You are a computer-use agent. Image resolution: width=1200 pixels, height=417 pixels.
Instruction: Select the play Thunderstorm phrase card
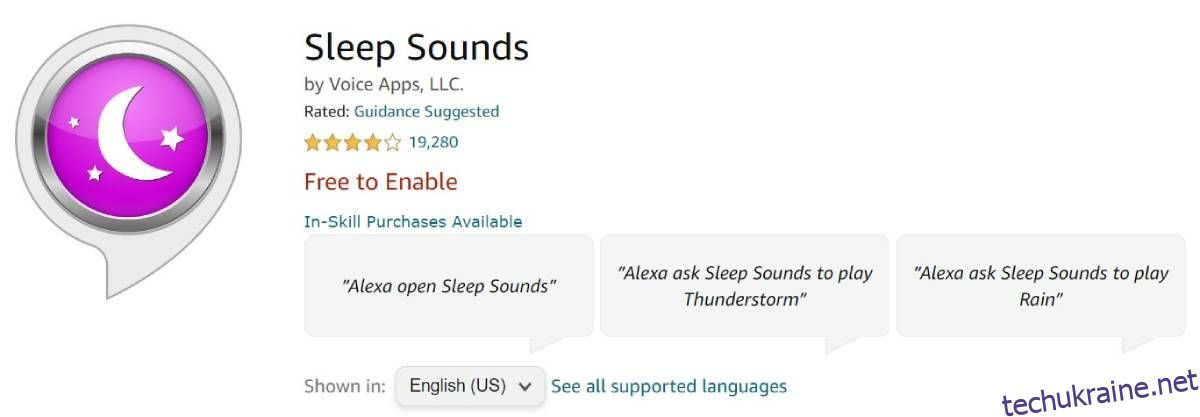tap(745, 286)
